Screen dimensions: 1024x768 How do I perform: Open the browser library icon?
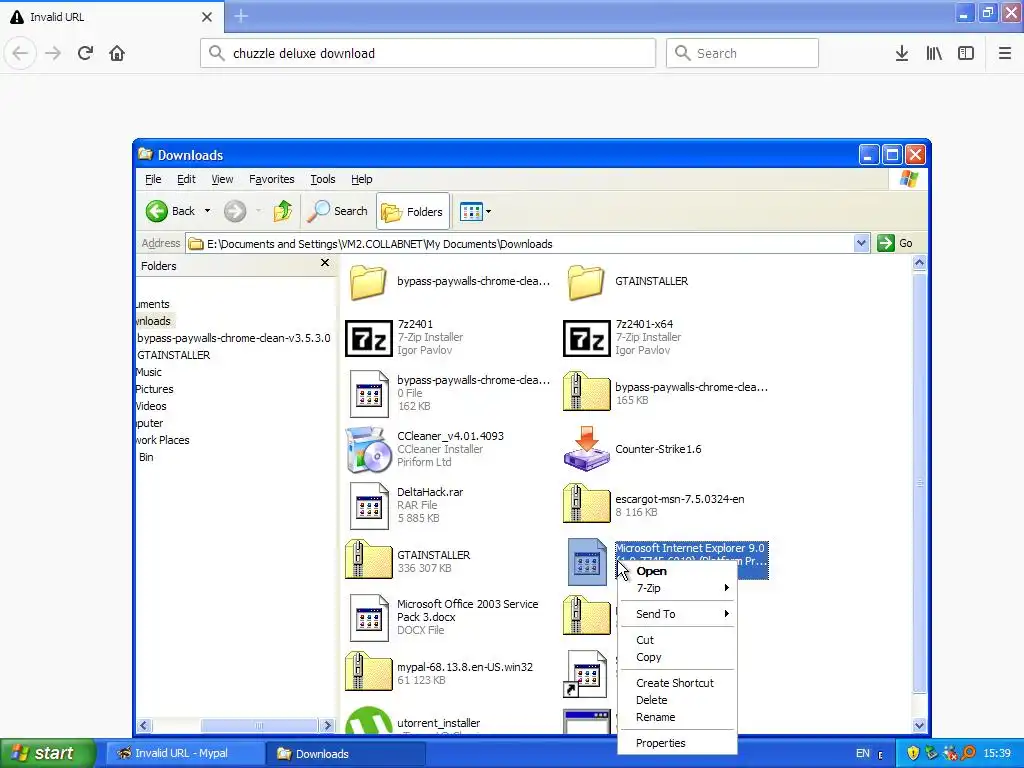click(934, 53)
